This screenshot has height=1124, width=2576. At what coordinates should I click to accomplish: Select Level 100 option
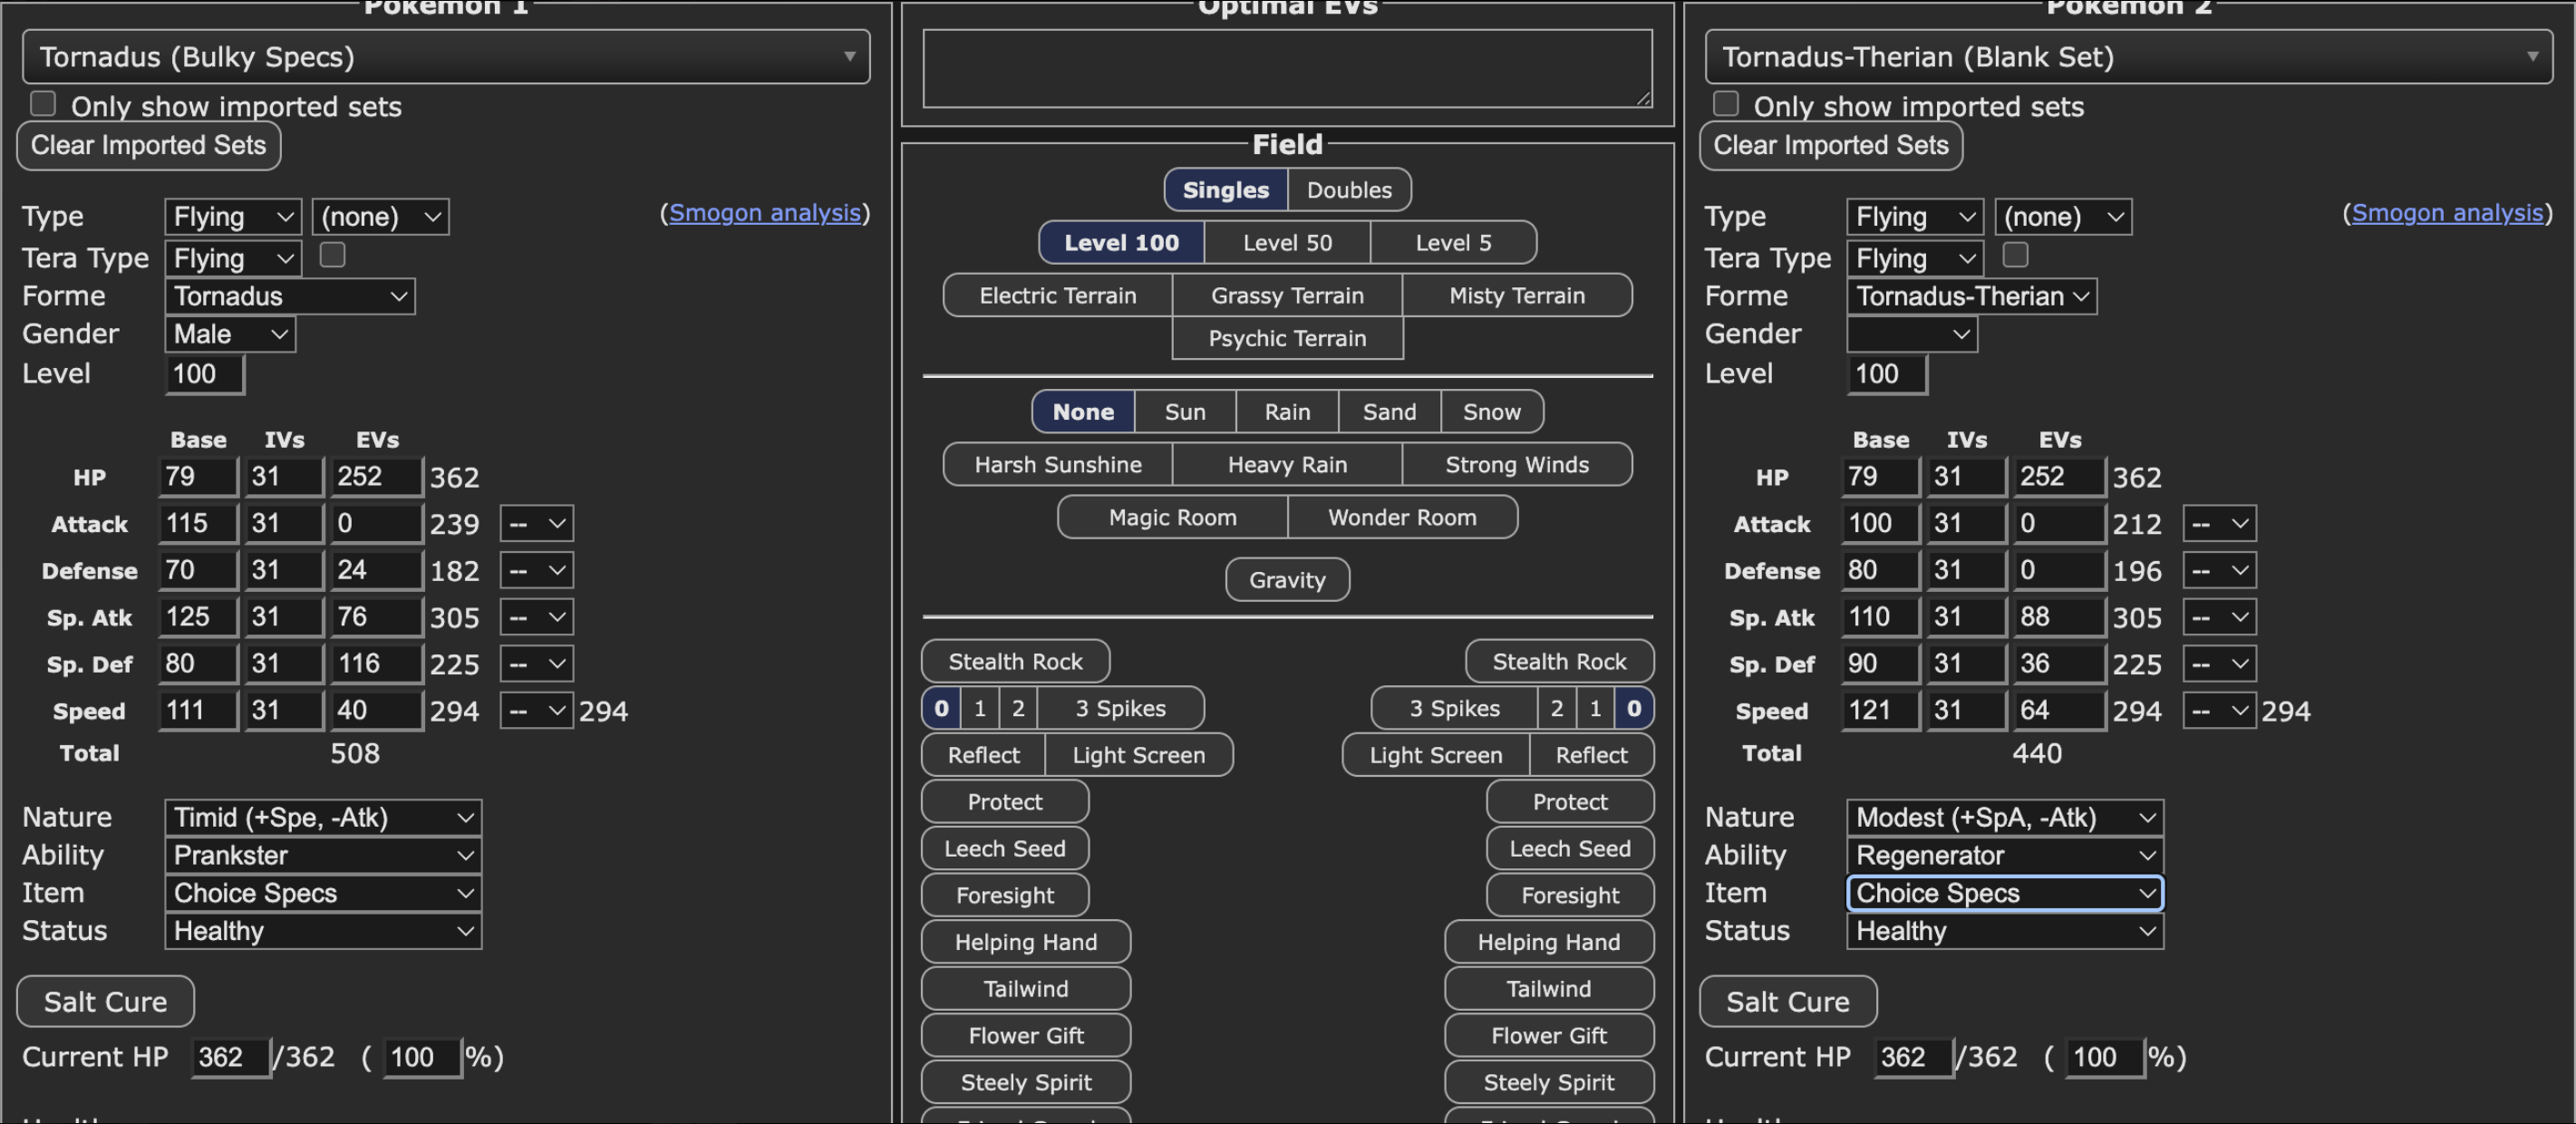pyautogui.click(x=1121, y=243)
